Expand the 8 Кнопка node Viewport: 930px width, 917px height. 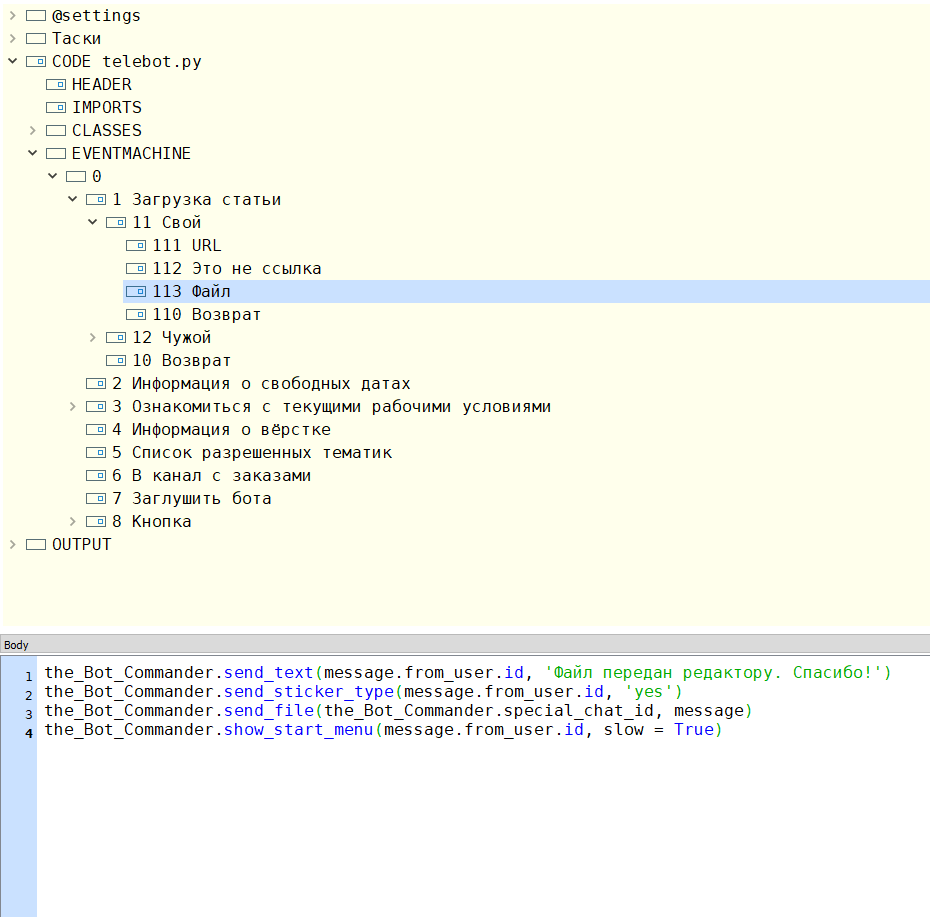click(x=72, y=521)
